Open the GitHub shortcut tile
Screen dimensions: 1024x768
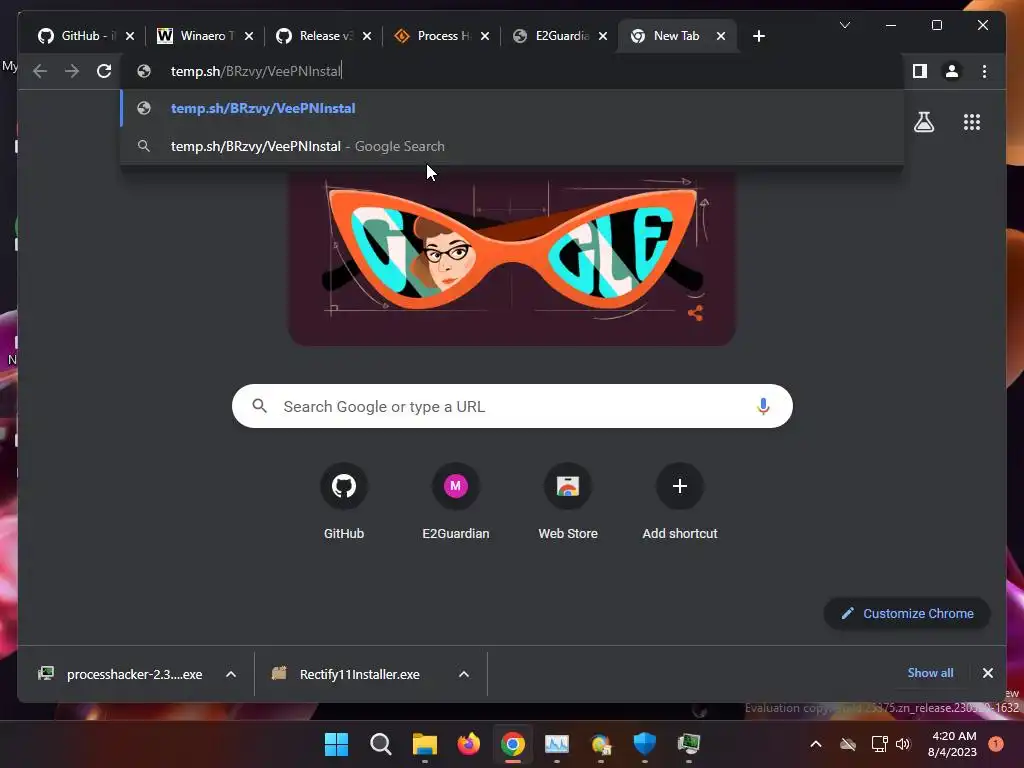(344, 502)
